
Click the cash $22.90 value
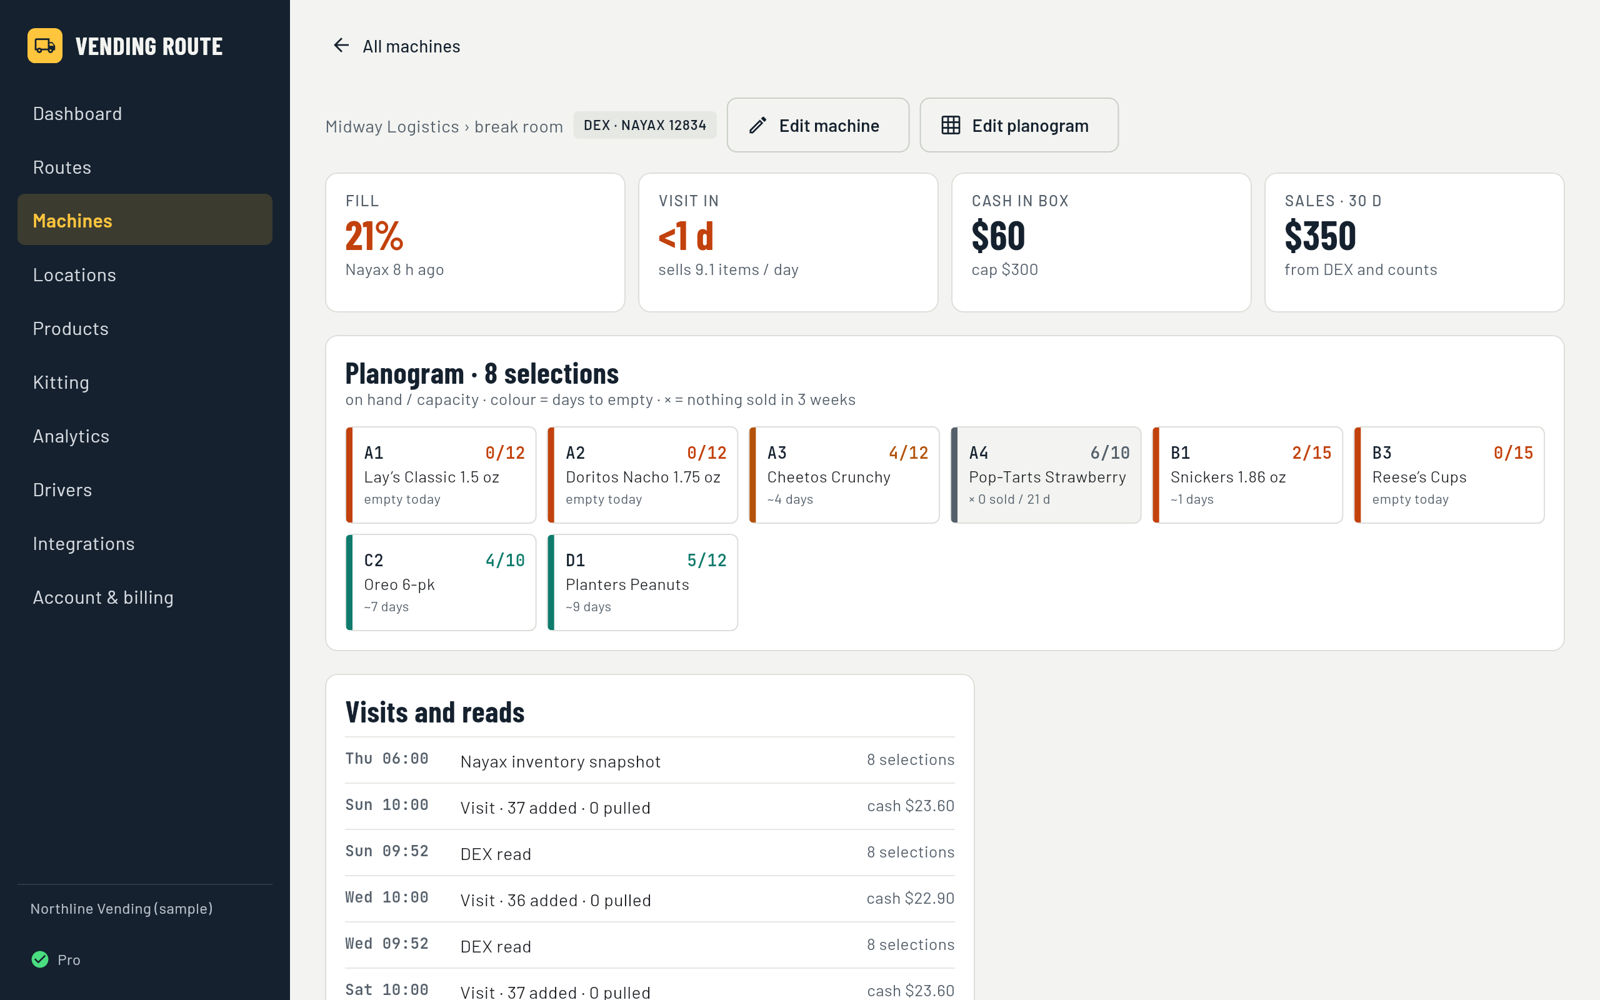tap(910, 898)
